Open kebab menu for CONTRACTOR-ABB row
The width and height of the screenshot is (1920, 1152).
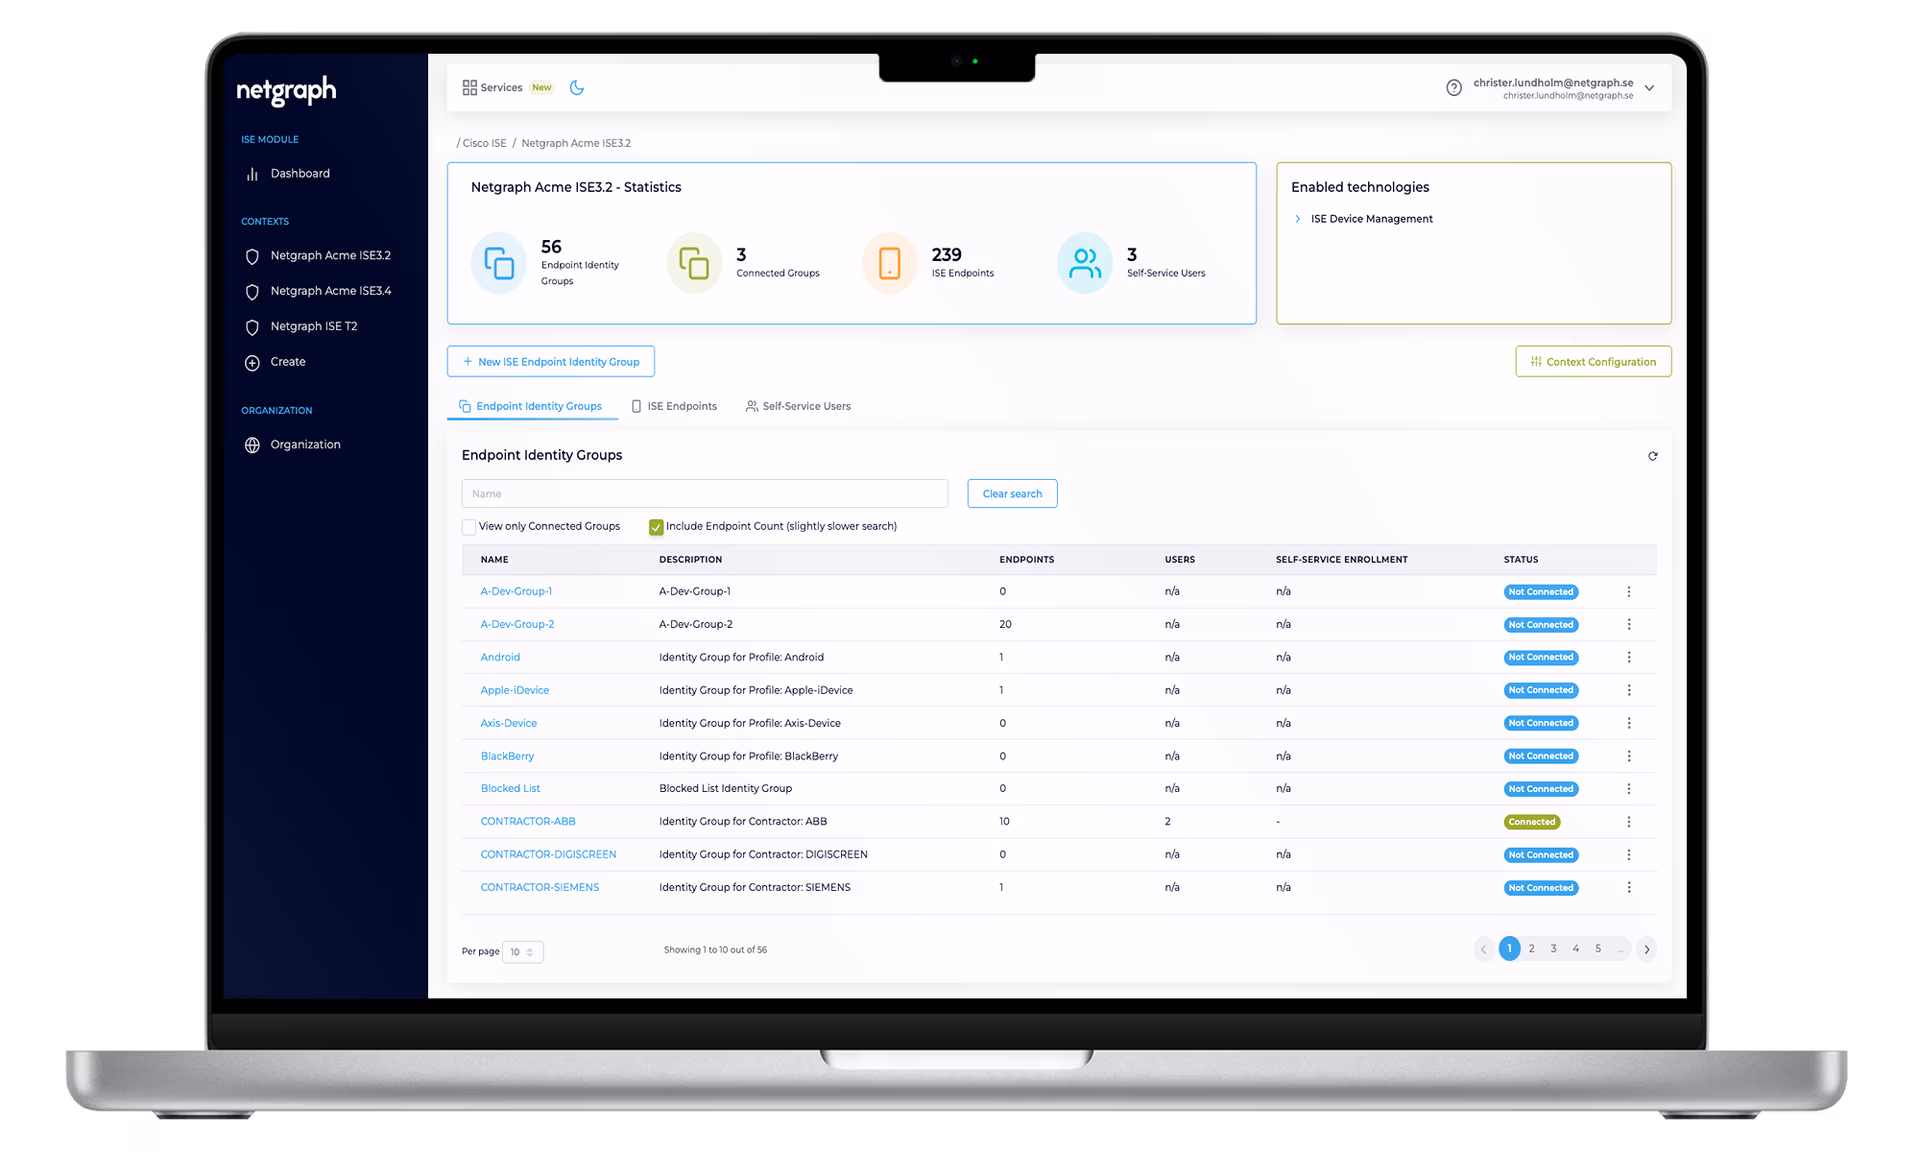tap(1628, 822)
